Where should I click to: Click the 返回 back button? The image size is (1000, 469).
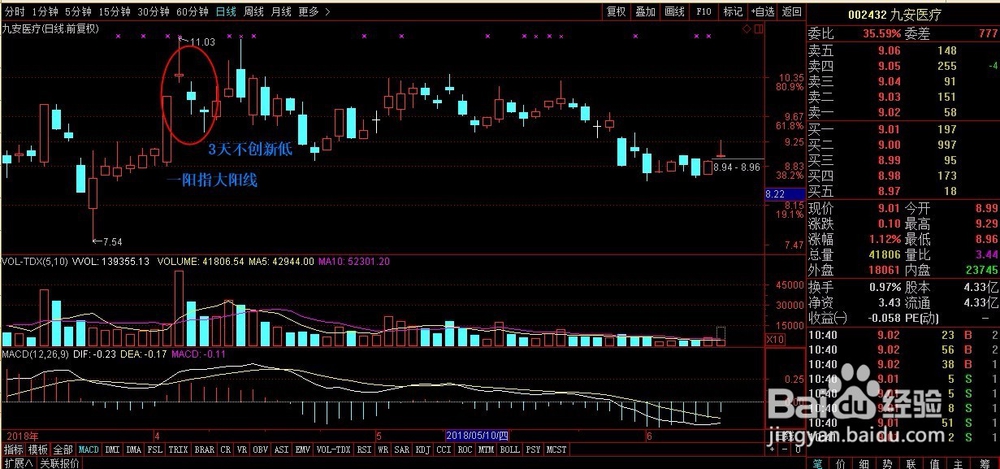pos(791,11)
